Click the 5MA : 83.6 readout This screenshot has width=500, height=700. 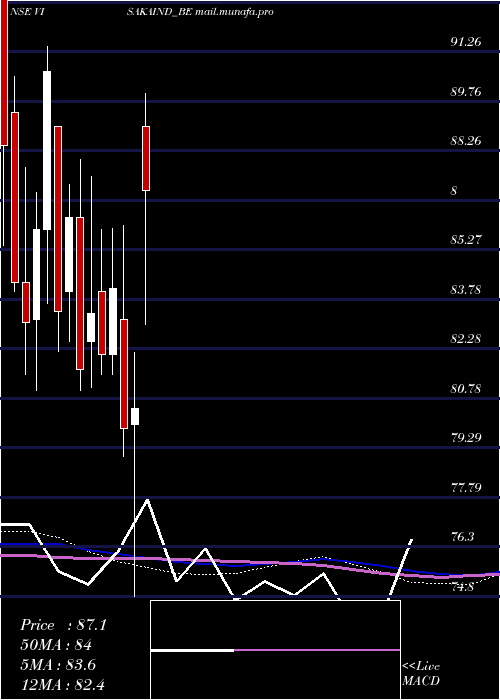(x=58, y=665)
